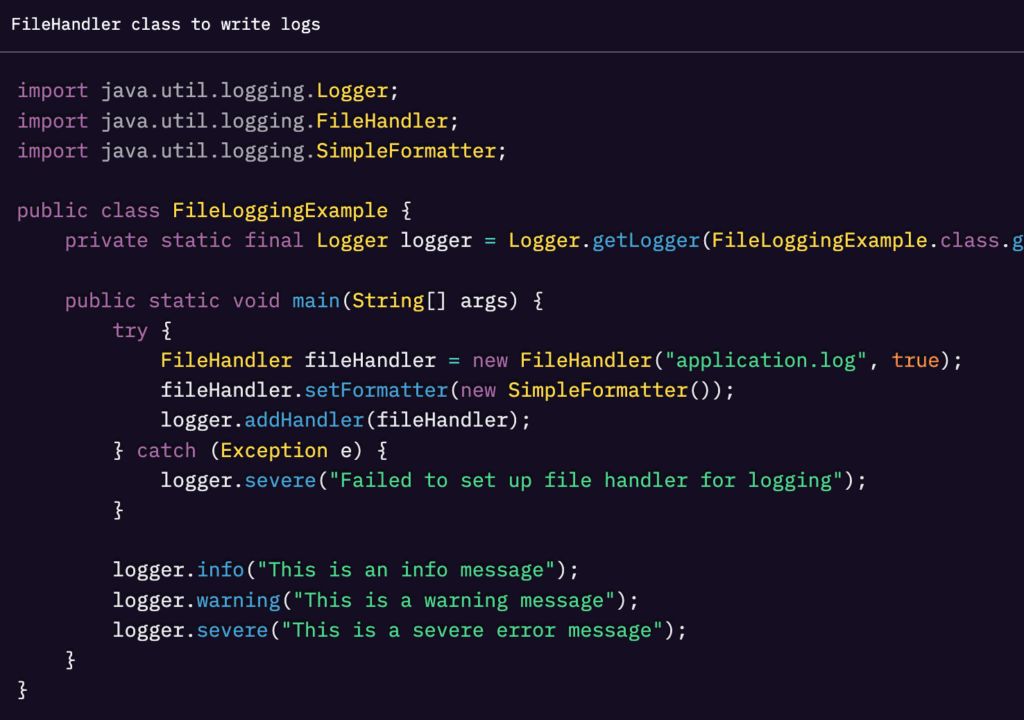Screen dimensions: 1024x720
Task: Click the FileHandler import line
Action: click(230, 120)
